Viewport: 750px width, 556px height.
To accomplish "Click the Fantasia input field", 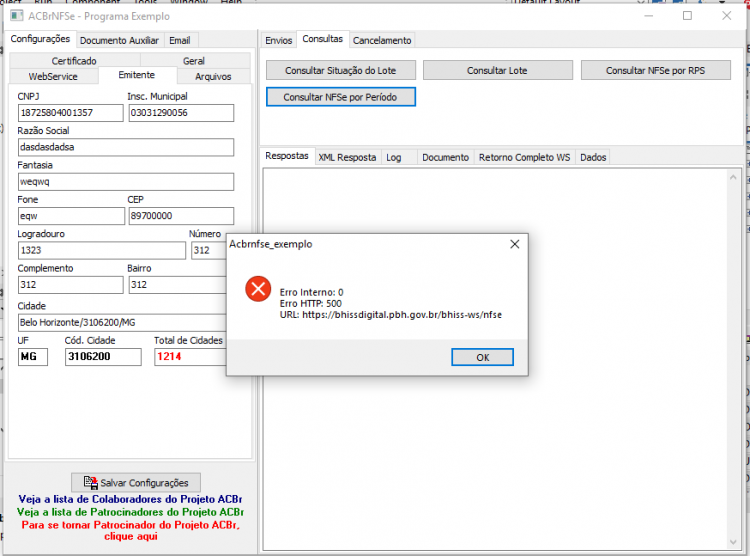I will 126,182.
